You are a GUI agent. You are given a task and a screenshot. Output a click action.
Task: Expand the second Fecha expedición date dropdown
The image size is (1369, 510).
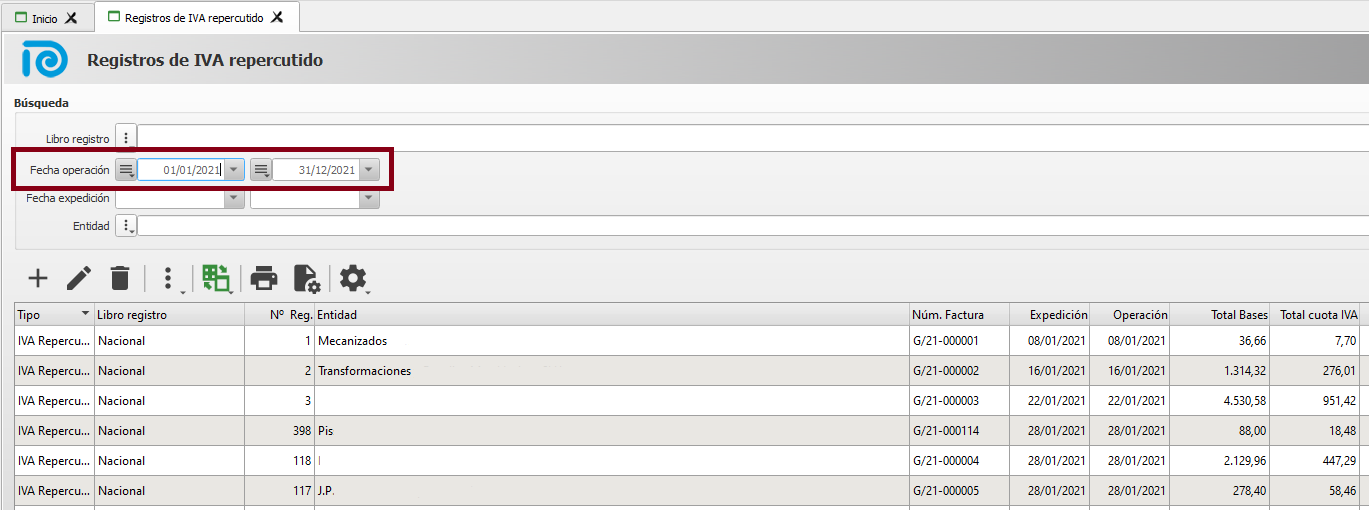[x=370, y=198]
